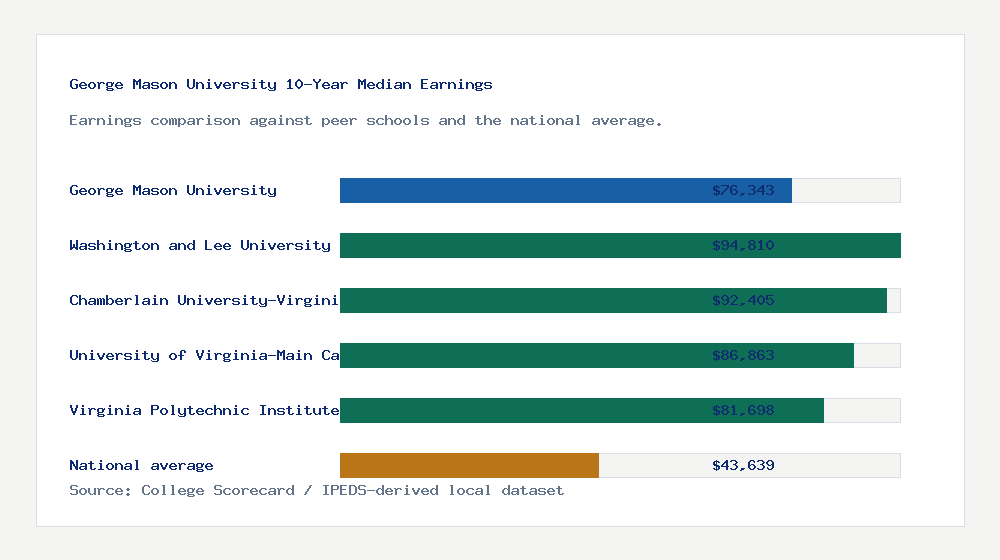Click the chart title 'George Mason University 10-Year Median Earnings'
Screen dimensions: 1000x560
click(x=281, y=84)
